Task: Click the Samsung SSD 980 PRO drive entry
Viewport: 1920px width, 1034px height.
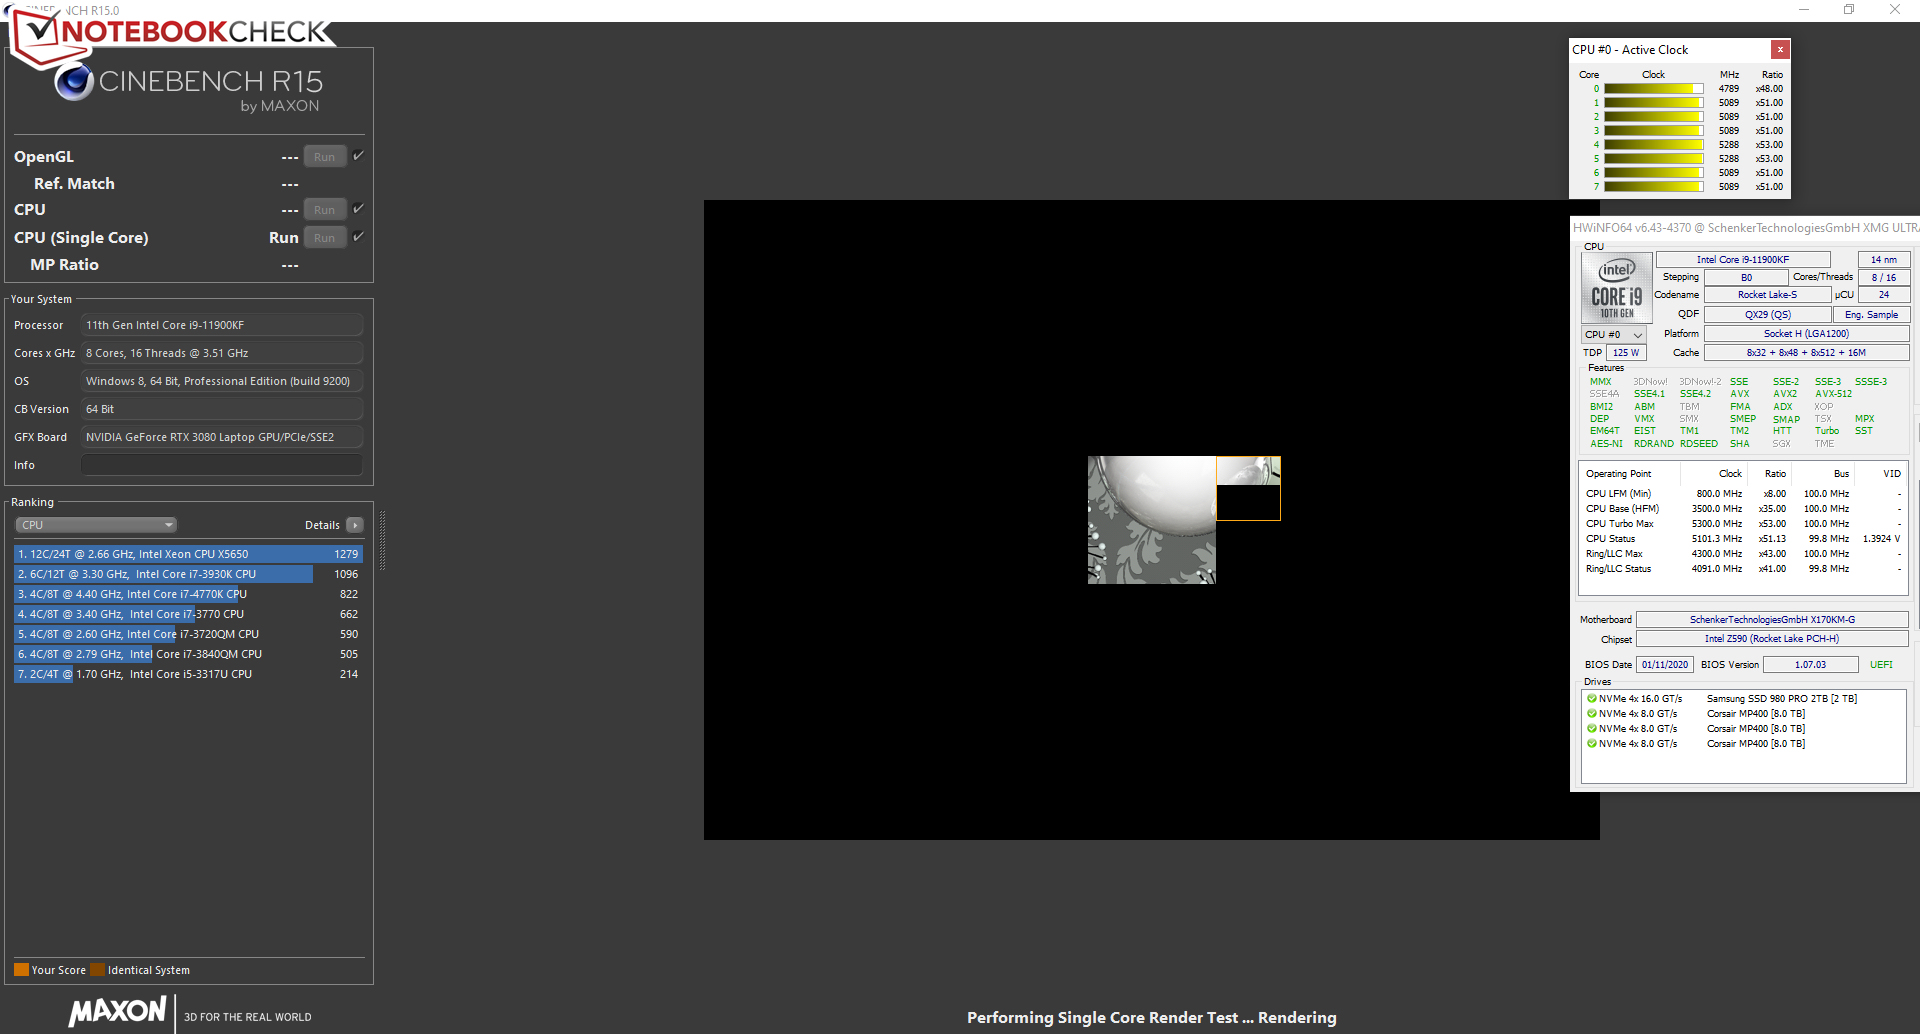Action: click(1781, 699)
